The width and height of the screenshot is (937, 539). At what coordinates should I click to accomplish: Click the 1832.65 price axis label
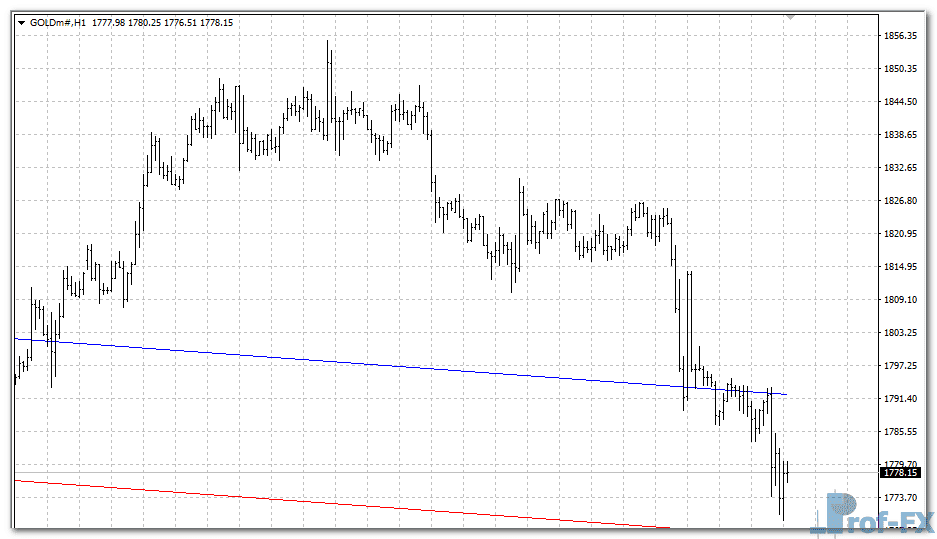901,168
